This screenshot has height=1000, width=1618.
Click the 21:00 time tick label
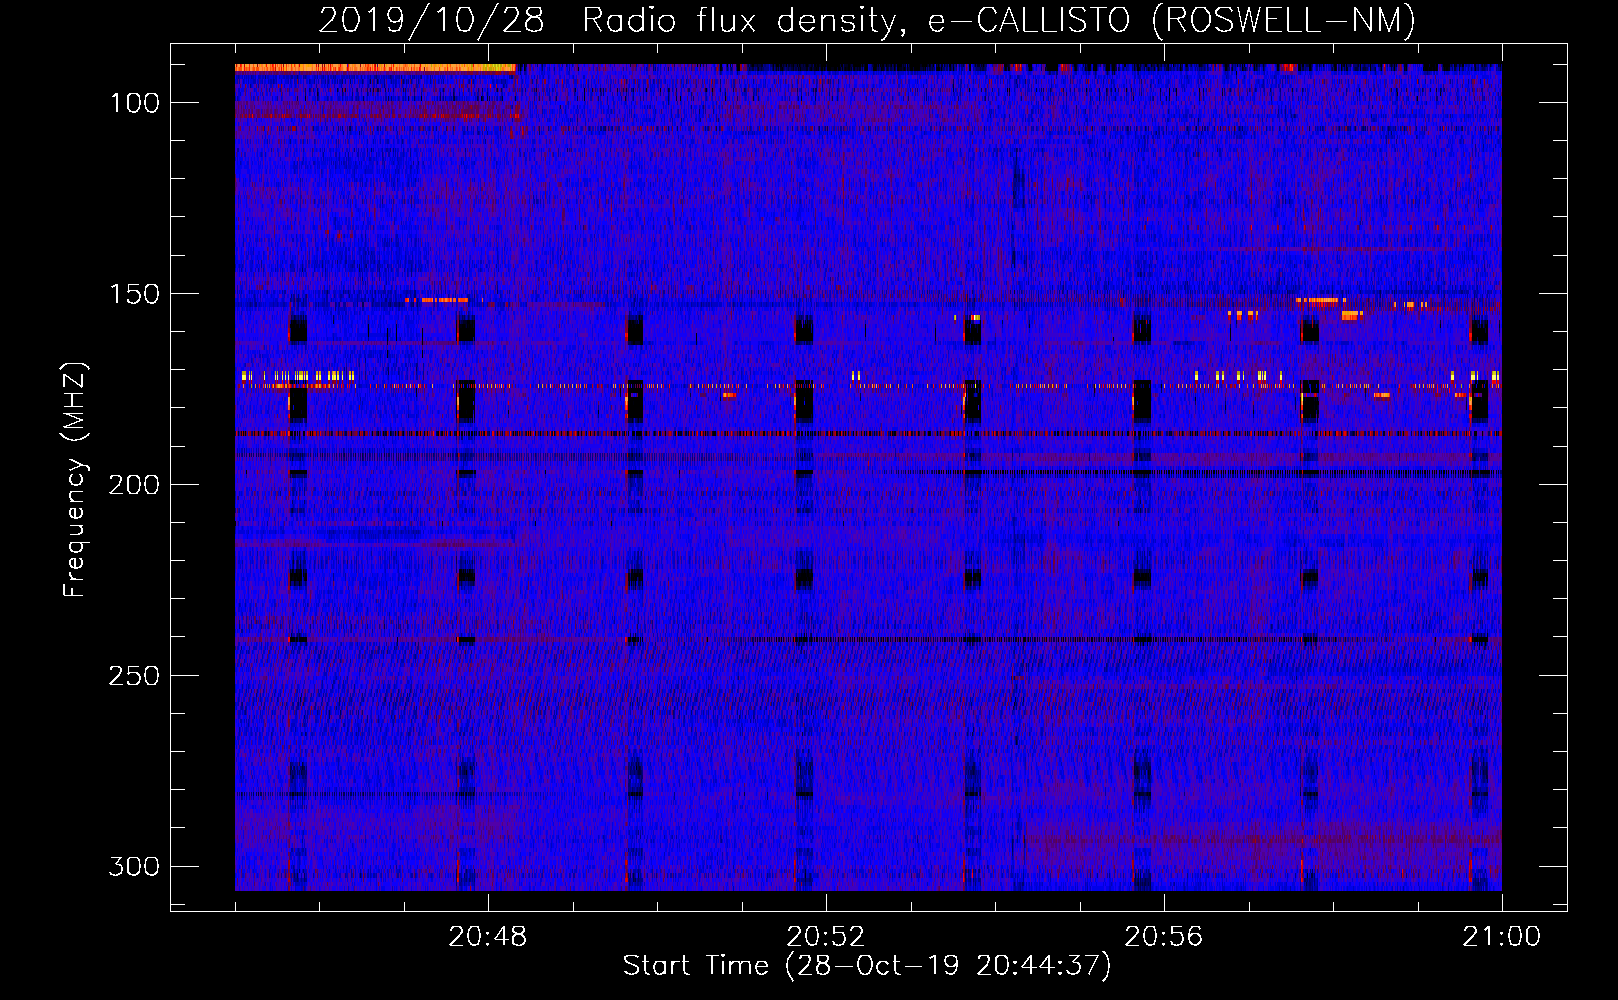[x=1502, y=937]
